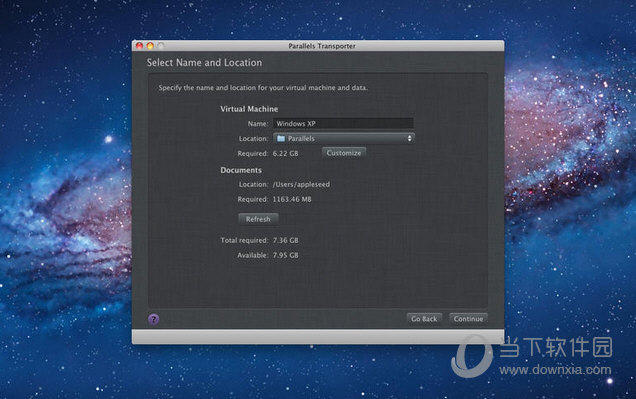Click the Parallels Transporter title text

[322, 46]
